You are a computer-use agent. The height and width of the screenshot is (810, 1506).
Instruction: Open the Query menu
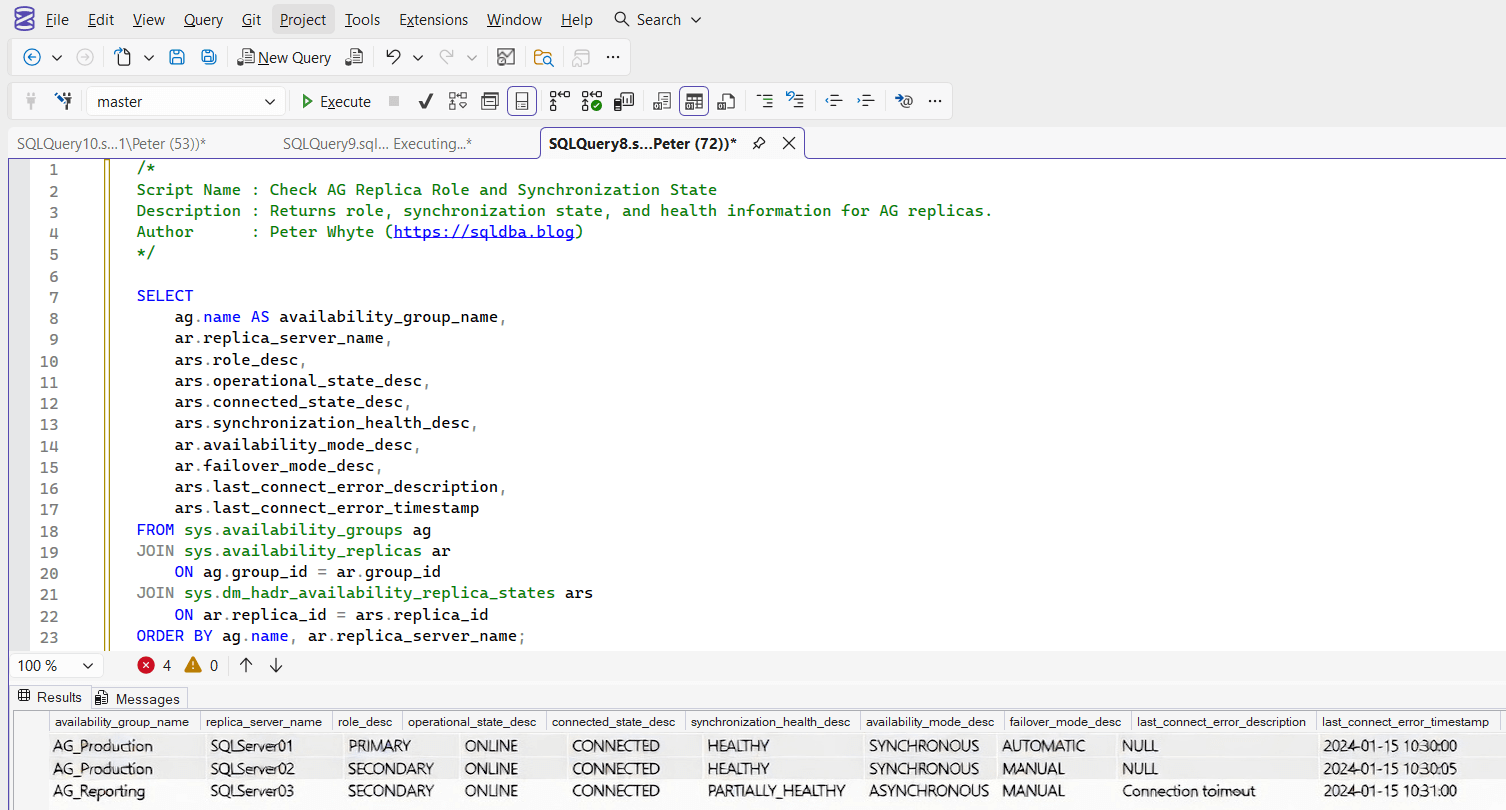pyautogui.click(x=203, y=20)
